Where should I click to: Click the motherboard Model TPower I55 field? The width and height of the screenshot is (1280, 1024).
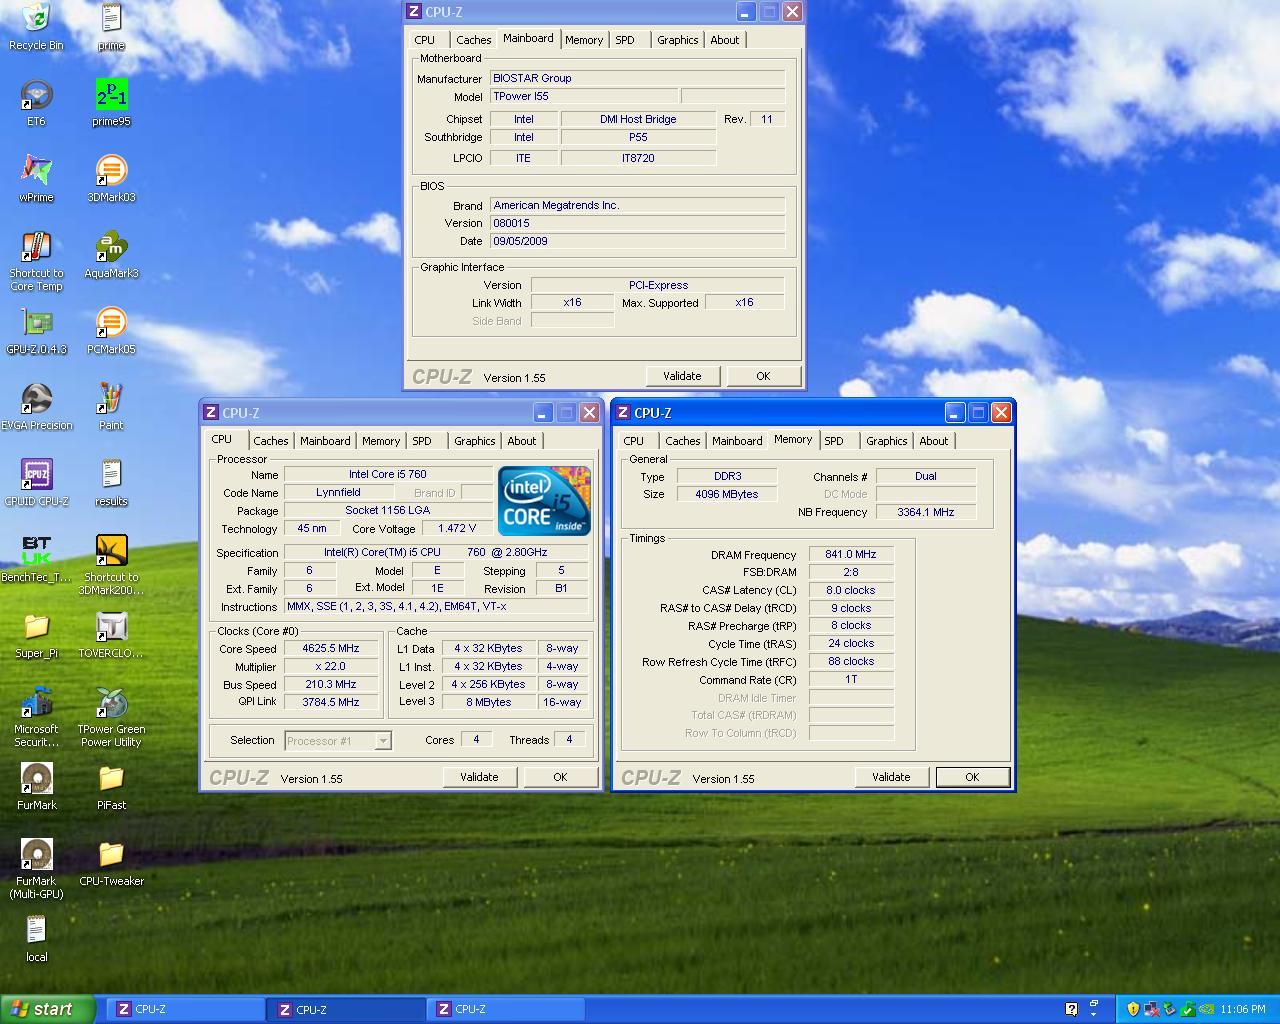coord(584,96)
